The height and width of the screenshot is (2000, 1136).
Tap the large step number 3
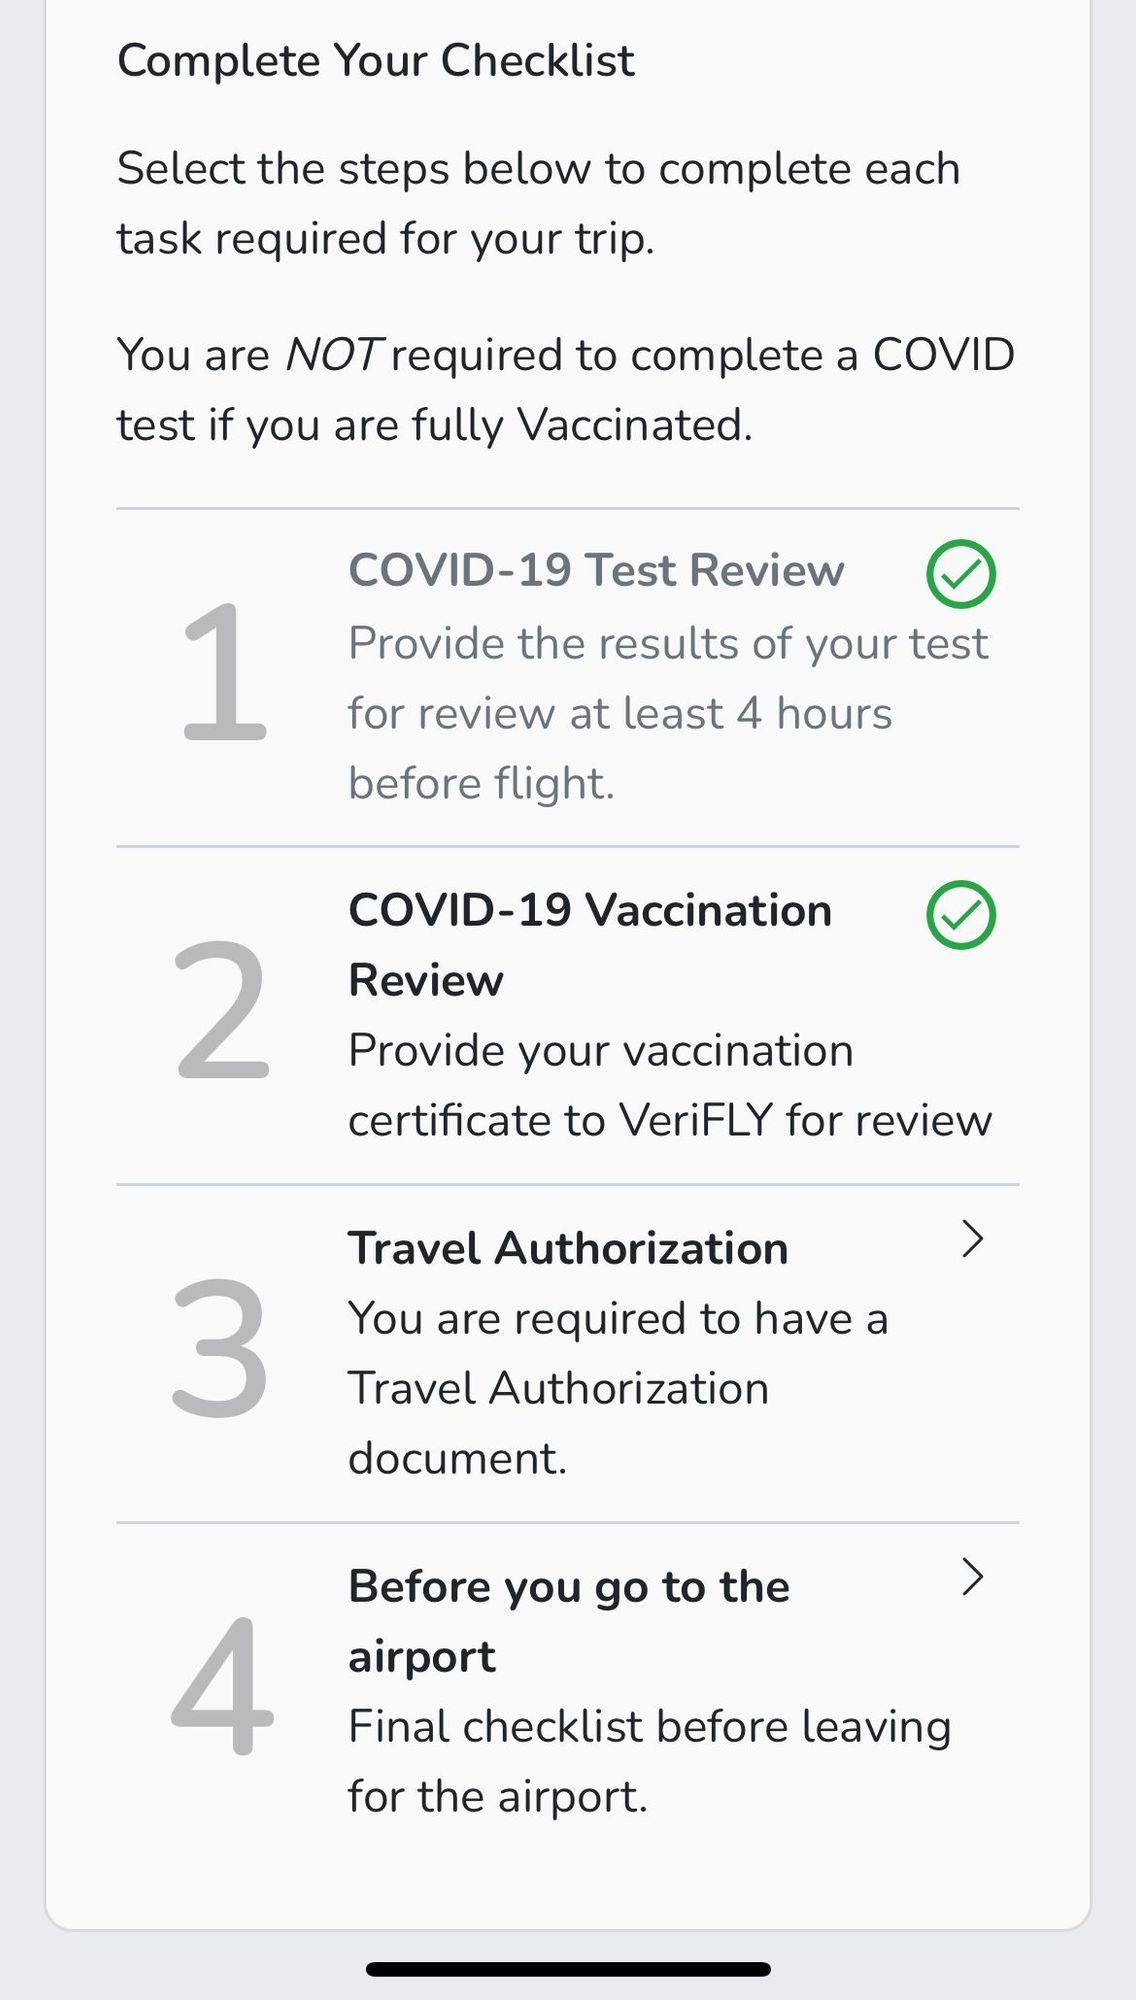(x=220, y=1348)
